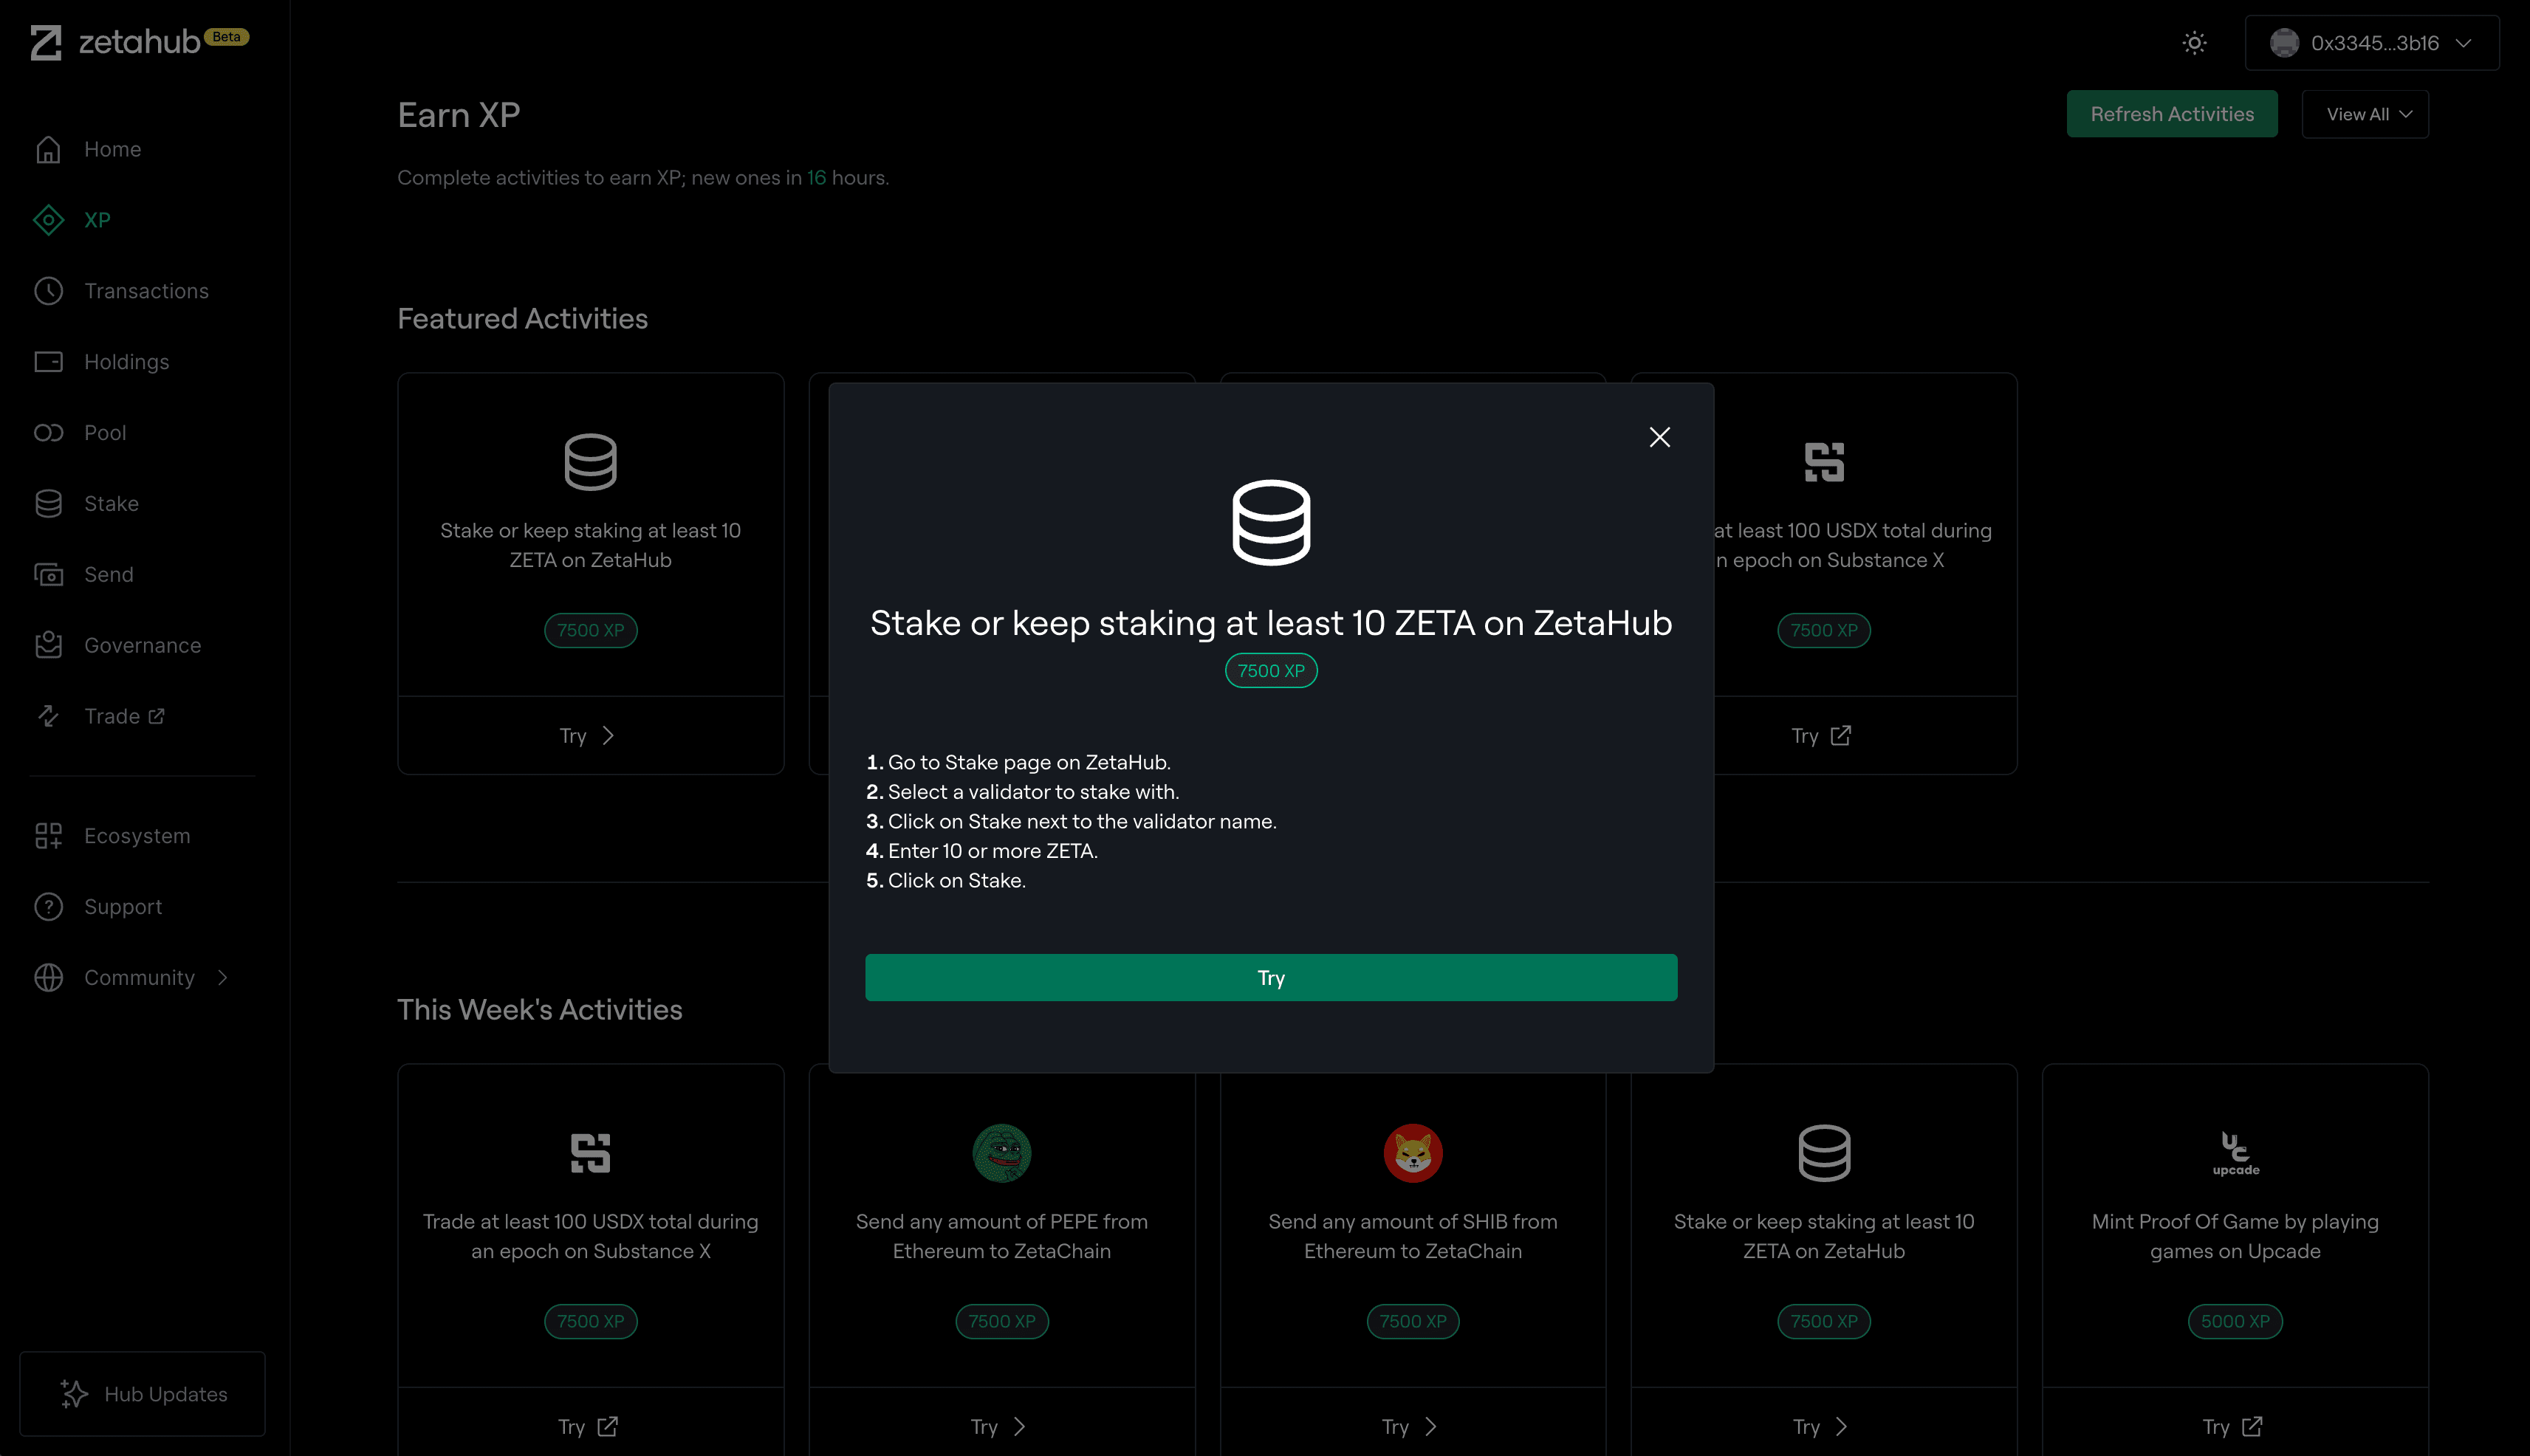Open the Ecosystem page
Screen dimensions: 2530x1456
[137, 835]
